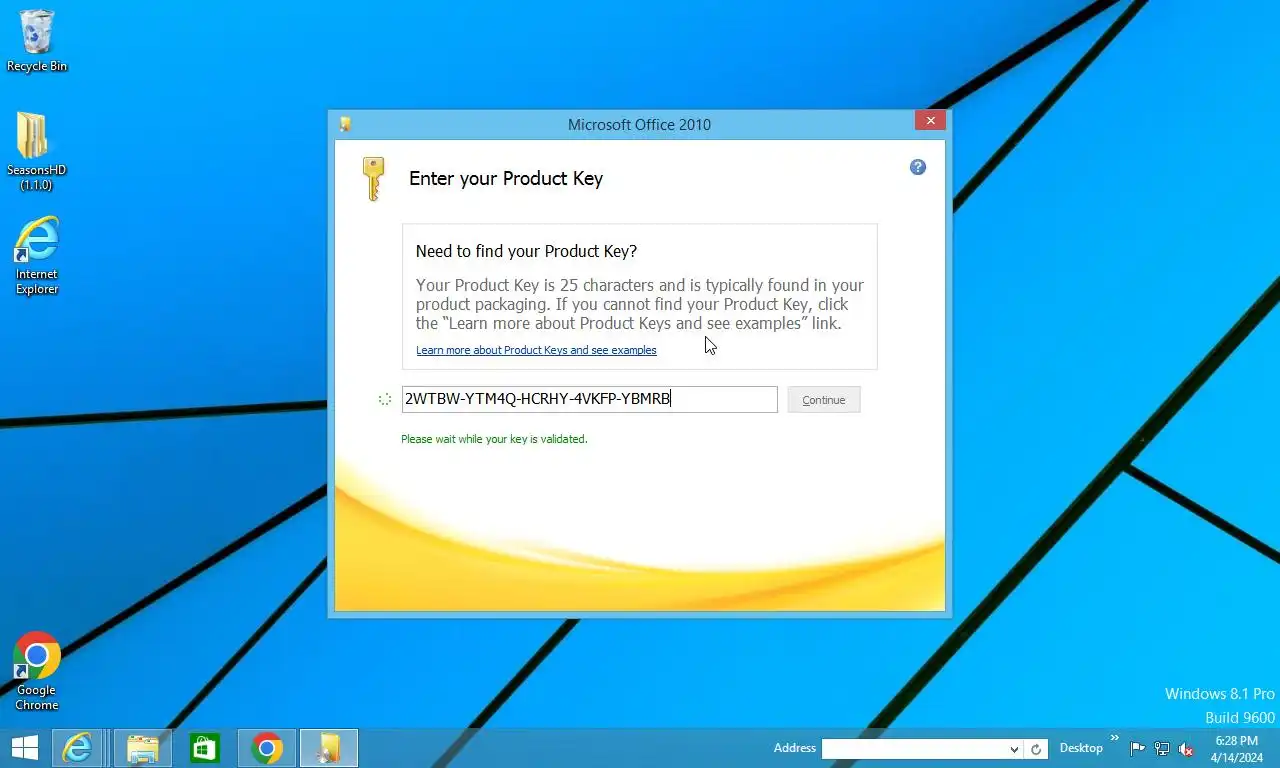
Task: Close the Microsoft Office 2010 dialog
Action: [930, 121]
